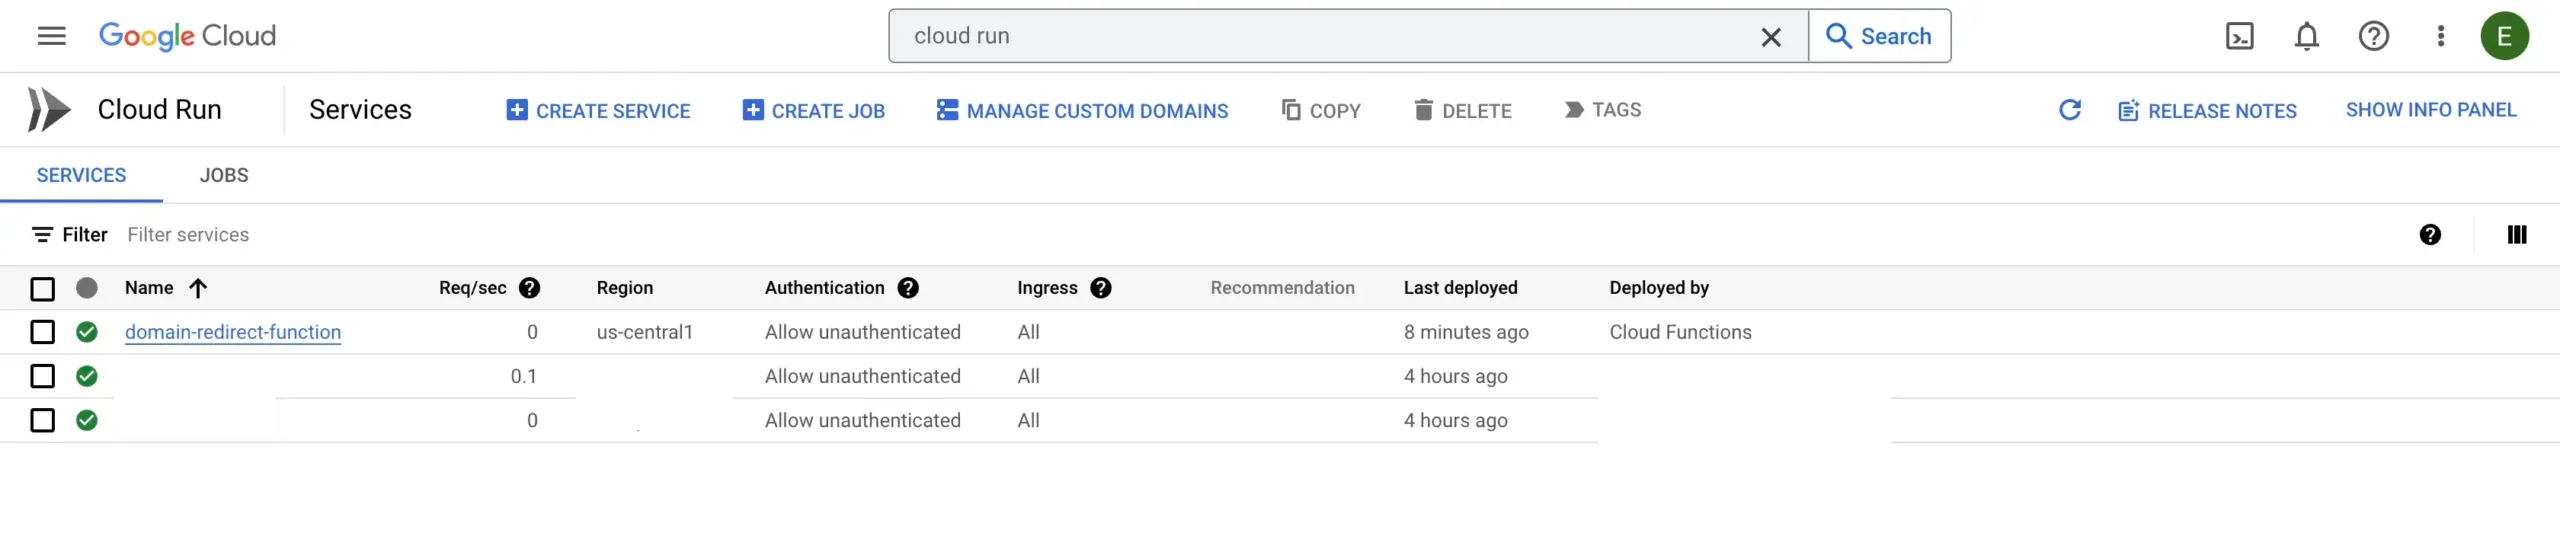This screenshot has height=536, width=2560.
Task: Click the status column header circle
Action: (87, 288)
